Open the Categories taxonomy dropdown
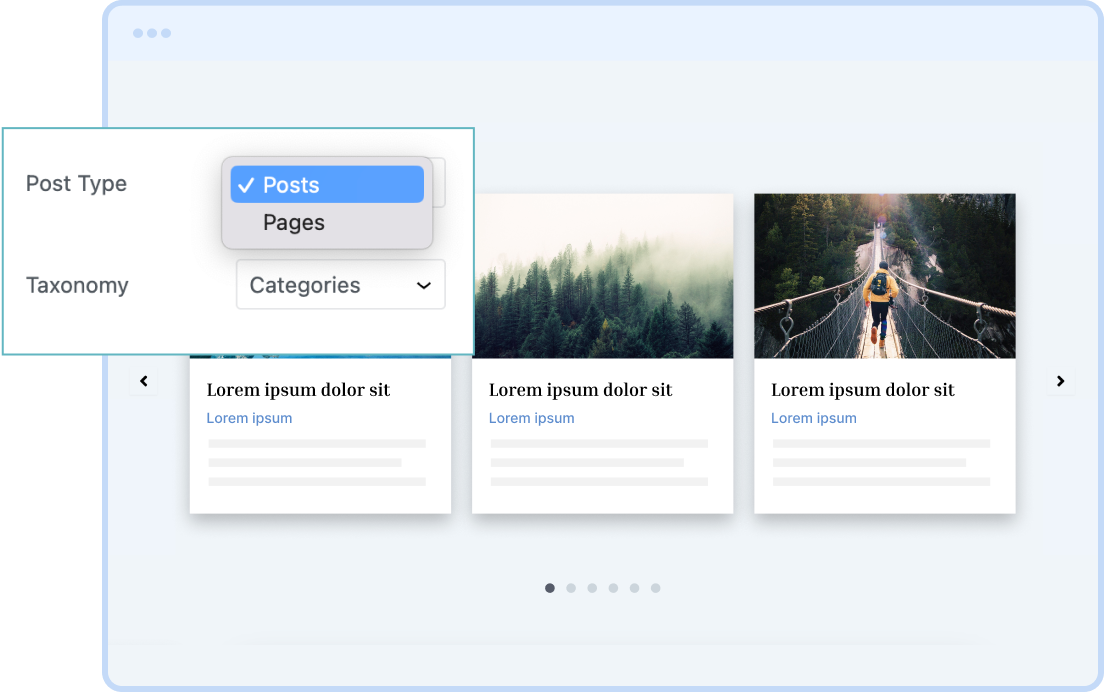The height and width of the screenshot is (692, 1104). [x=340, y=284]
